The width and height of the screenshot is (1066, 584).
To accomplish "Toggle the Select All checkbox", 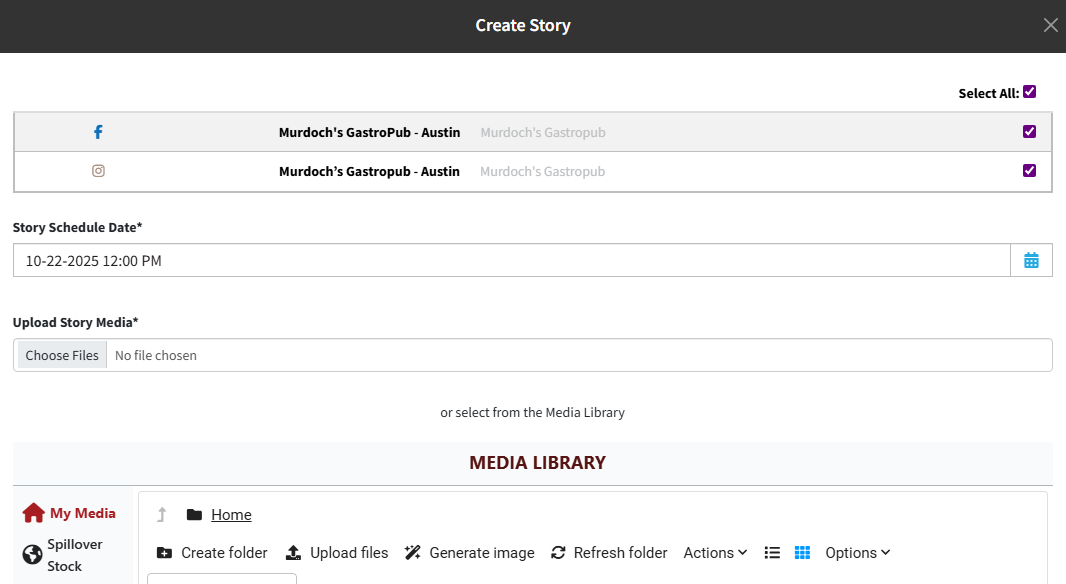I will pyautogui.click(x=1029, y=92).
